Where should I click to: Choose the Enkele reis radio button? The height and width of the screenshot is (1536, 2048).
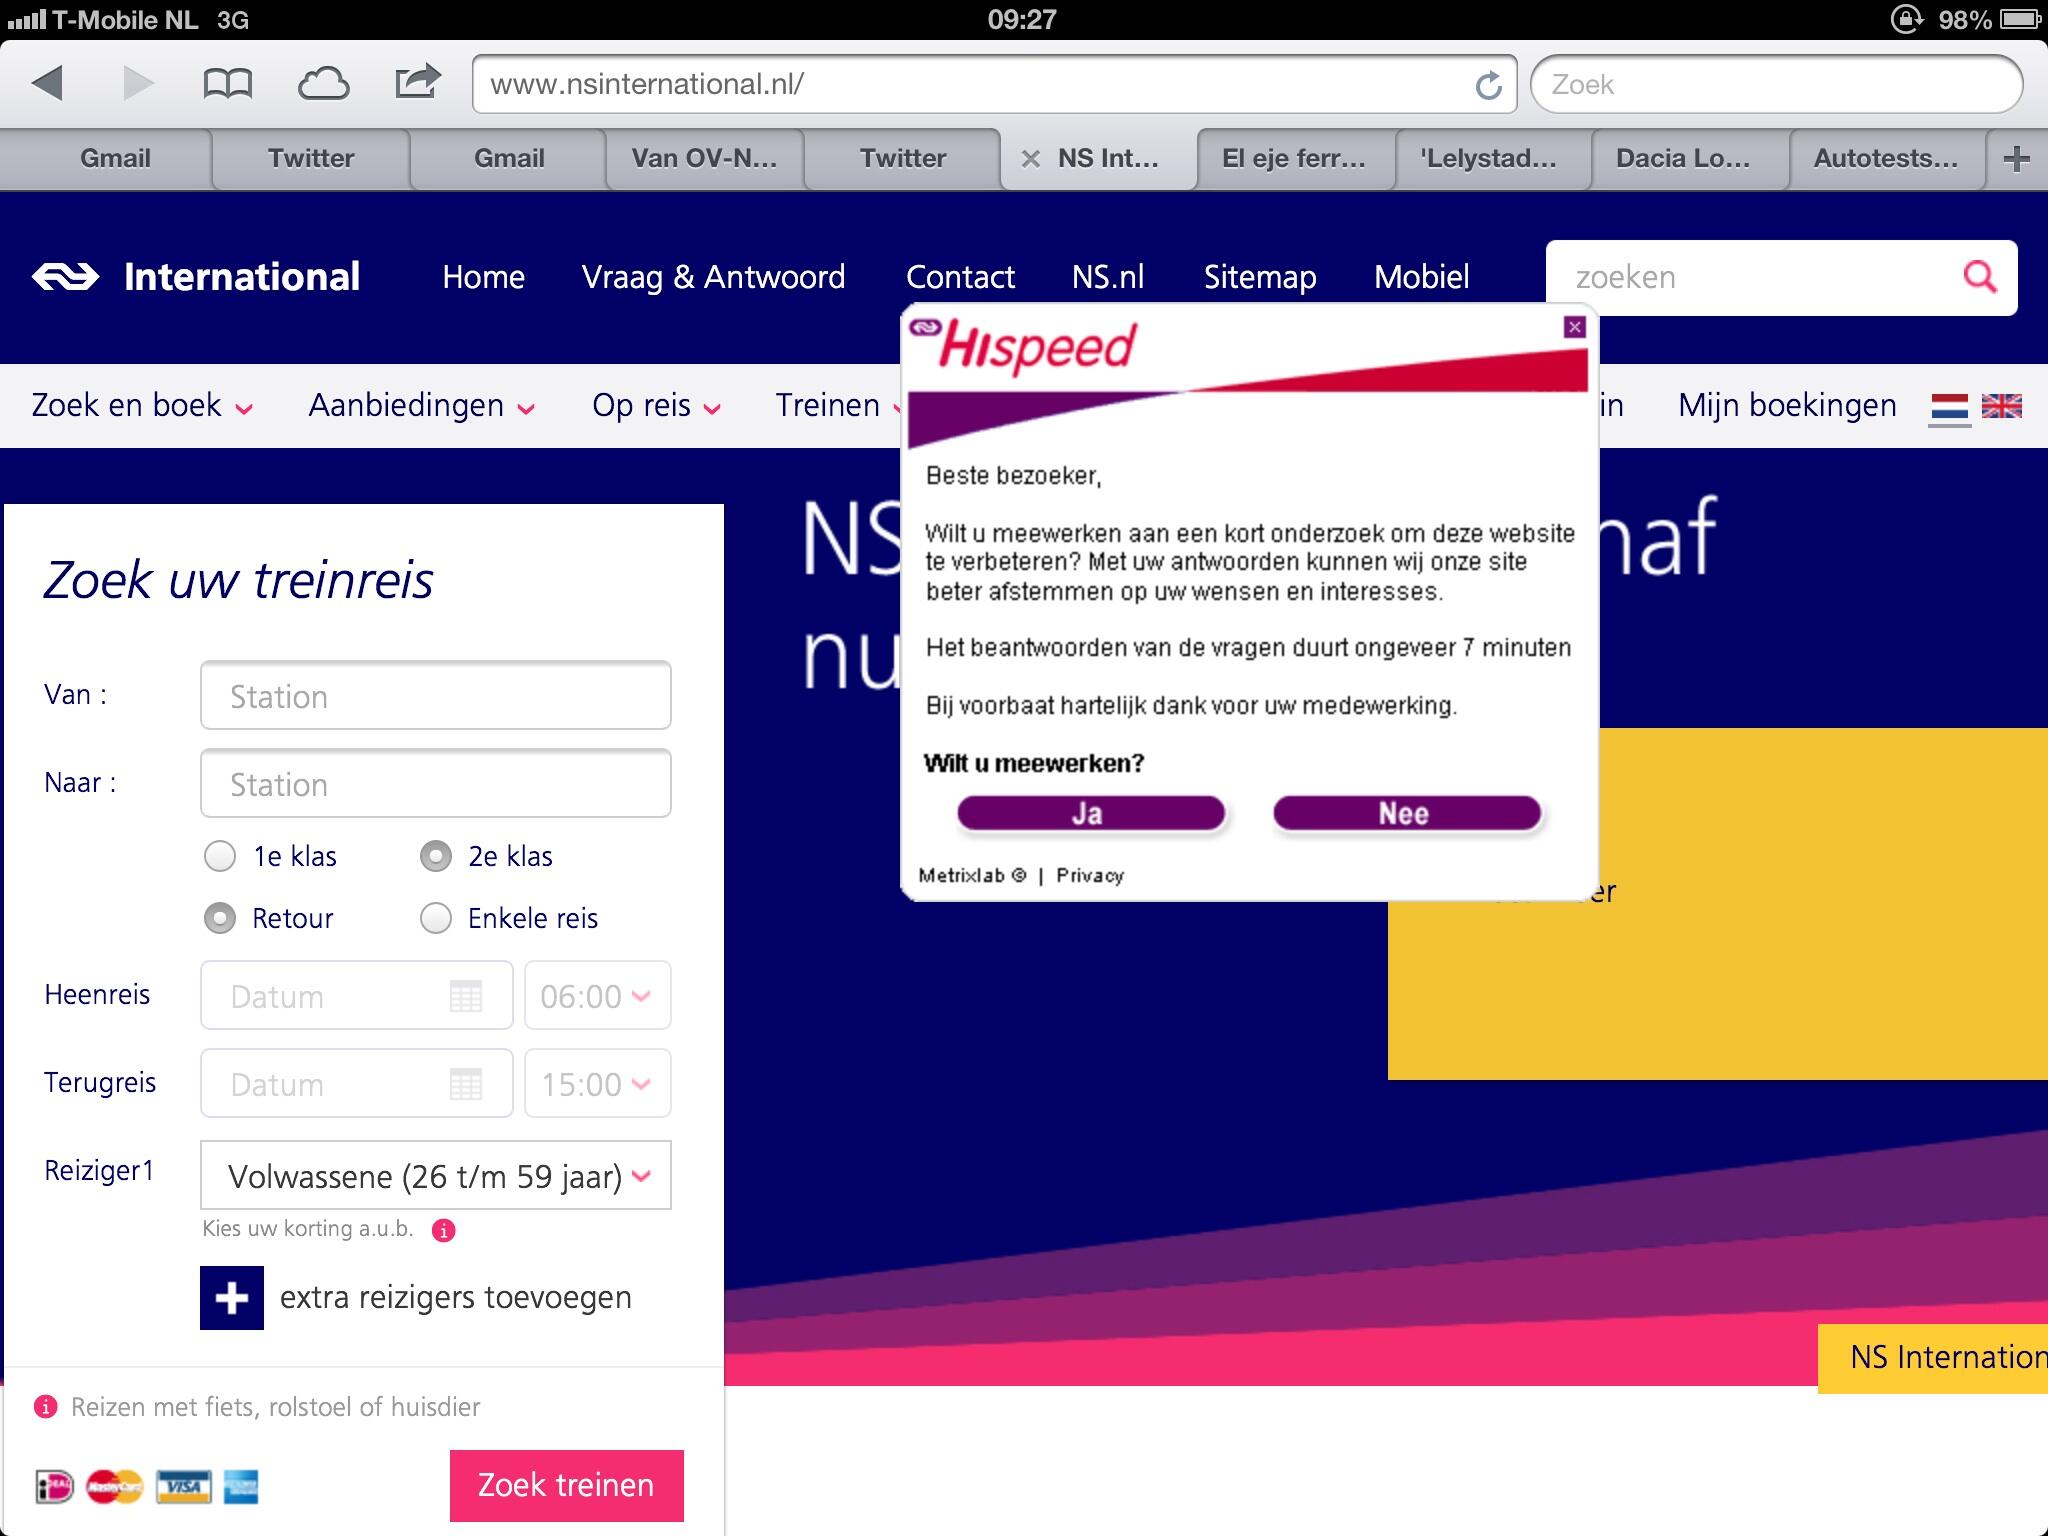point(436,918)
